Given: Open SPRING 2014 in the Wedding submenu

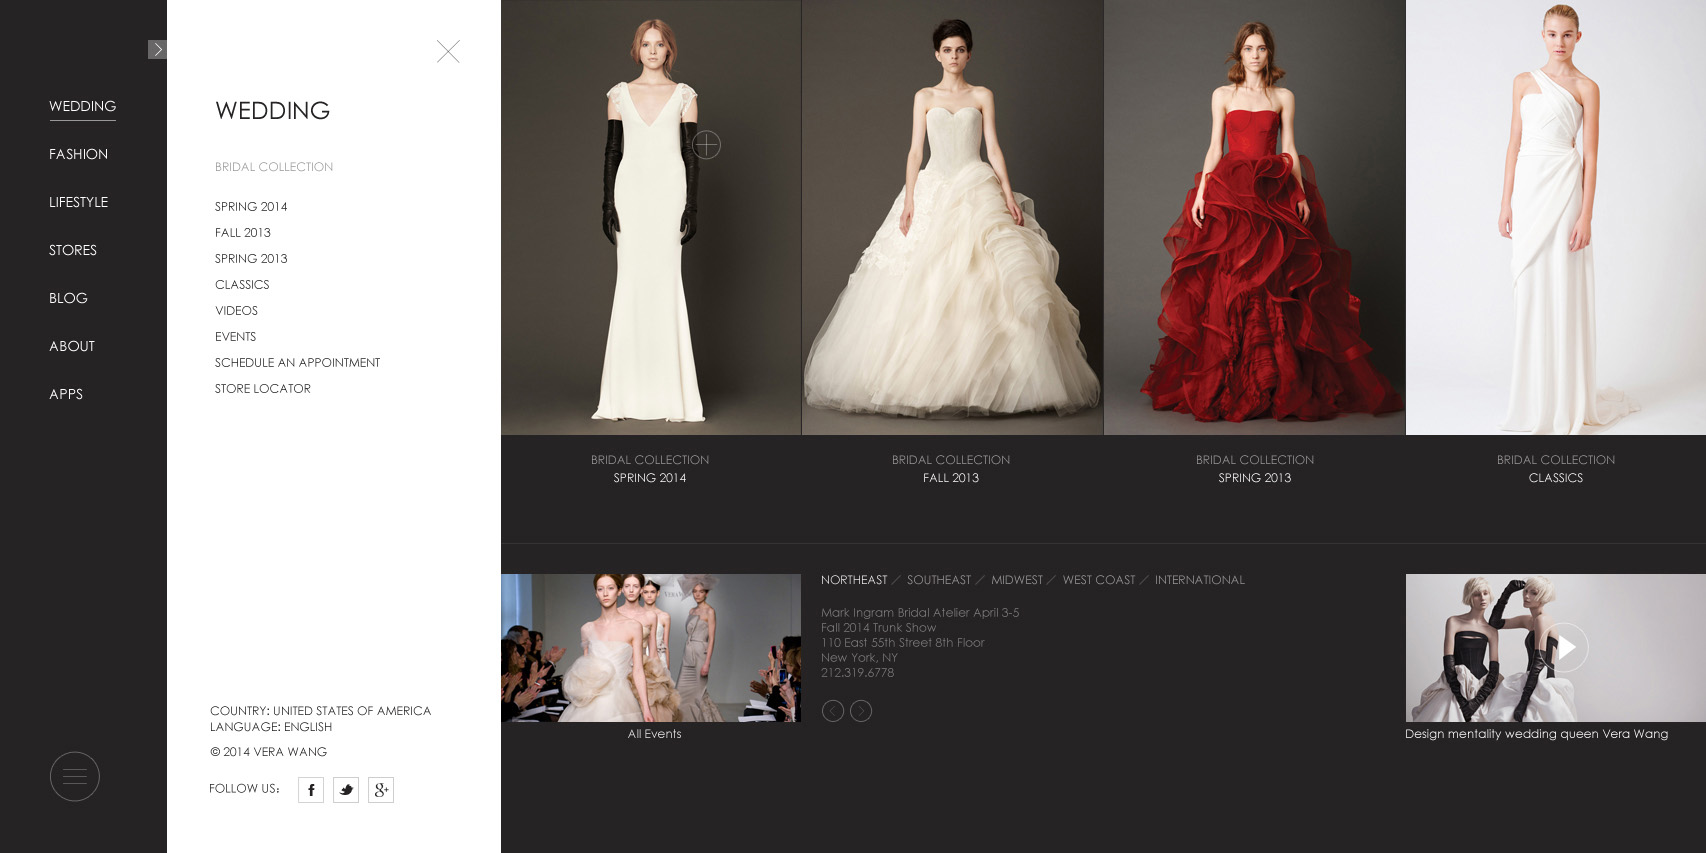Looking at the screenshot, I should (x=251, y=207).
